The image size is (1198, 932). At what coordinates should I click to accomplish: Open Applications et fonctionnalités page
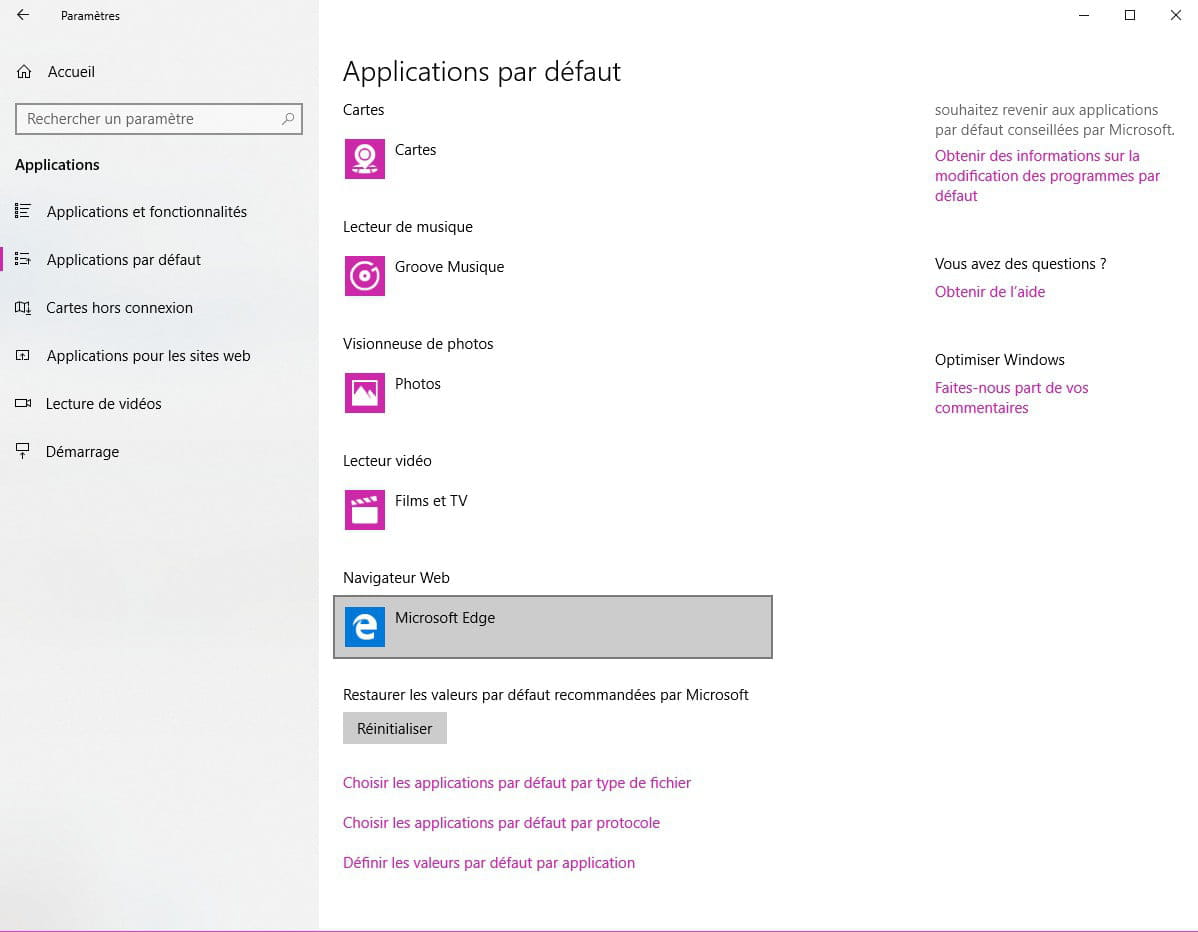point(147,212)
